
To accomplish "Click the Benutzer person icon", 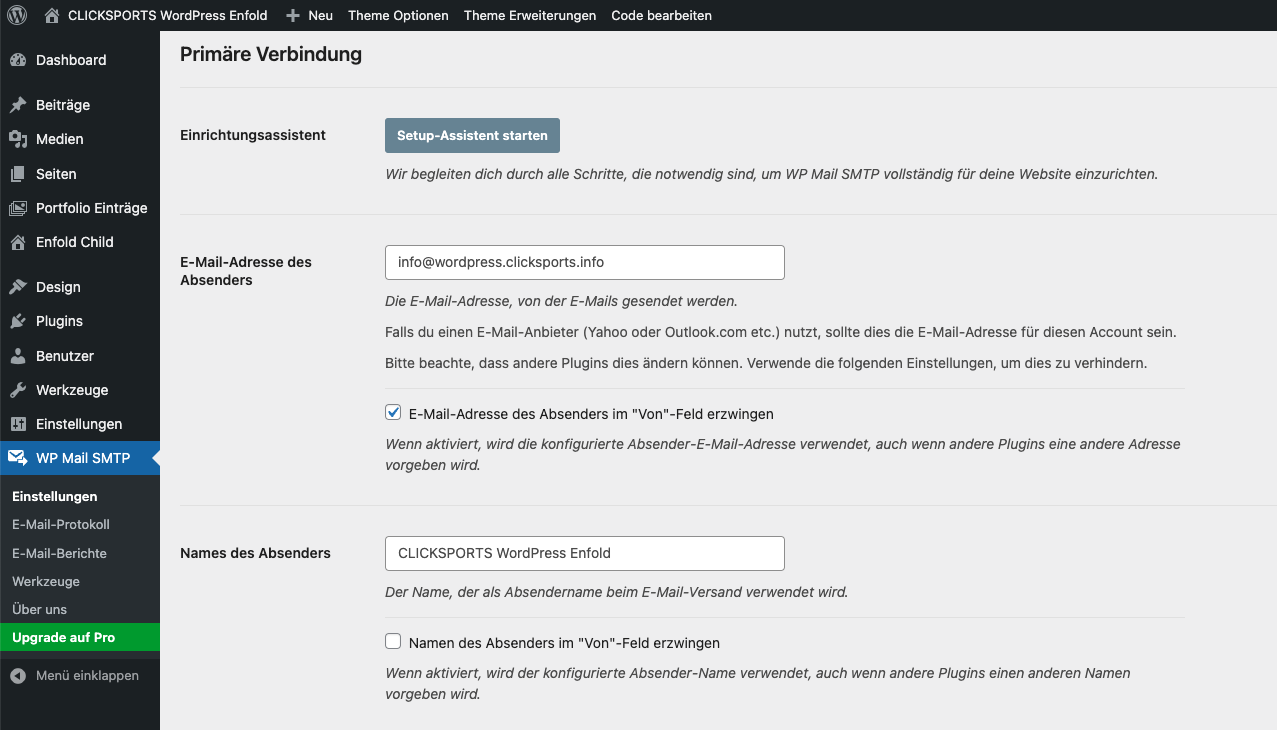I will point(18,356).
